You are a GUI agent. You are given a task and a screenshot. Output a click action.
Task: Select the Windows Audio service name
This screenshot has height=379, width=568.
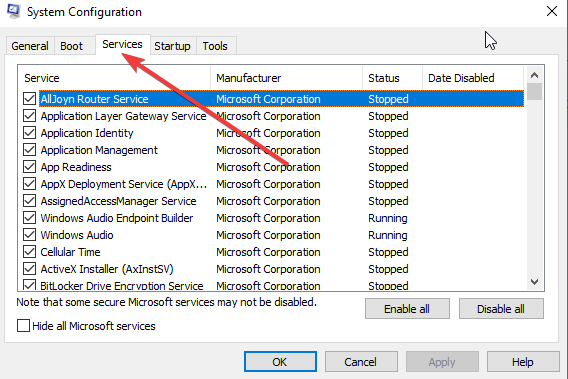click(x=77, y=235)
